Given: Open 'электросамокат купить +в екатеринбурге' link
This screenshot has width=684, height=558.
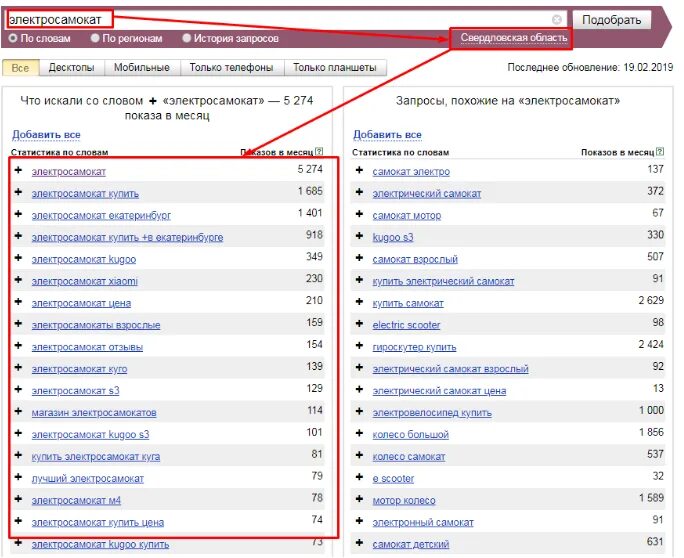Looking at the screenshot, I should 127,237.
